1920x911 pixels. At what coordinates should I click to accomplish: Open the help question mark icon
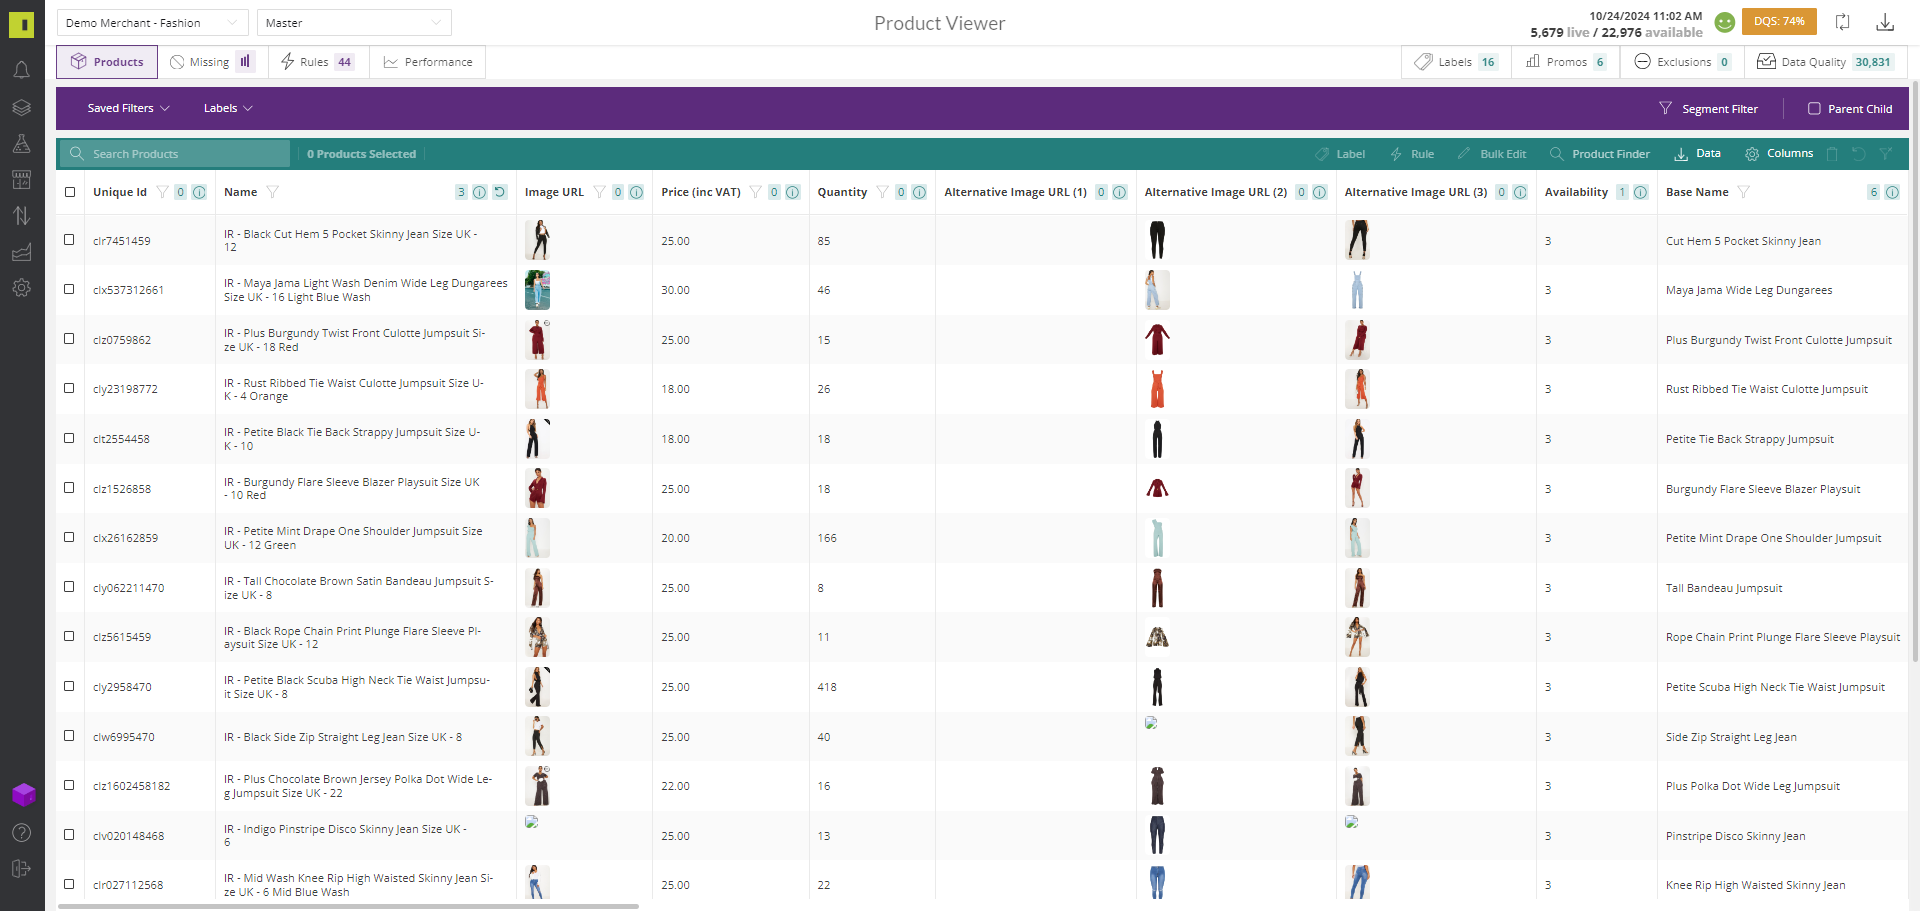coord(21,833)
